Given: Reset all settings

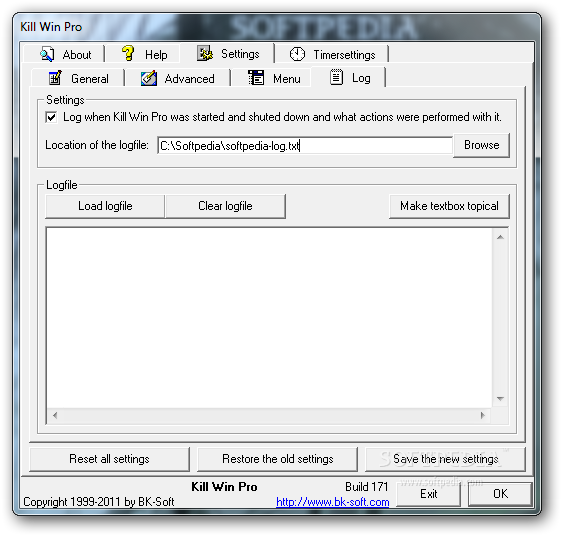Looking at the screenshot, I should coord(109,459).
